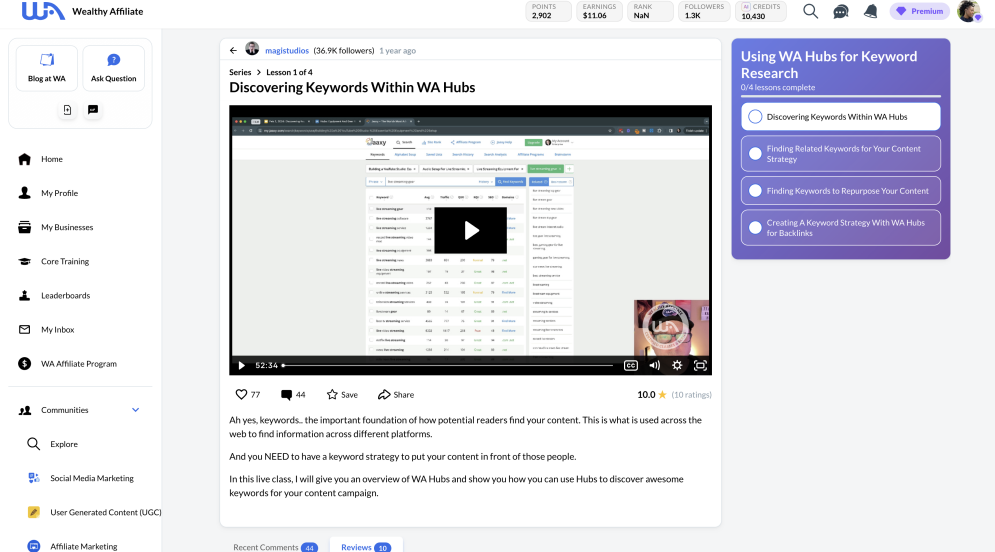The image size is (995, 552).
Task: Open the notifications bell
Action: click(871, 11)
